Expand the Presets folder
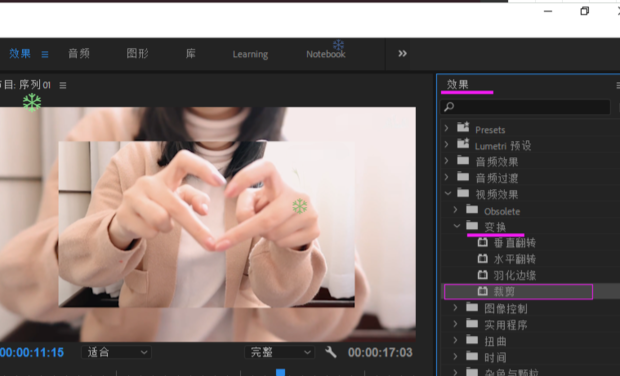620x376 pixels. pos(446,128)
